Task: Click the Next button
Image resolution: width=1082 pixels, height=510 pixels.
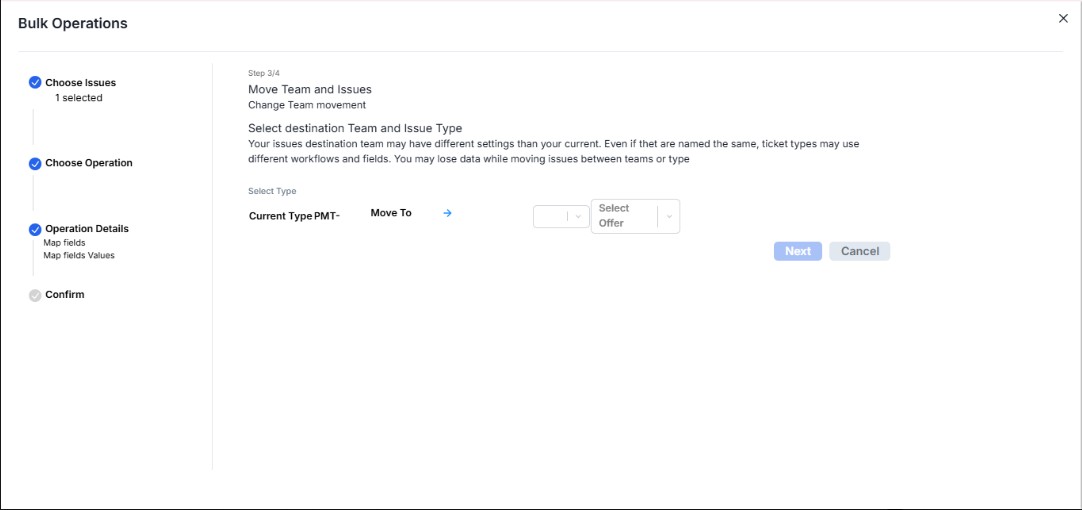Action: [x=798, y=251]
